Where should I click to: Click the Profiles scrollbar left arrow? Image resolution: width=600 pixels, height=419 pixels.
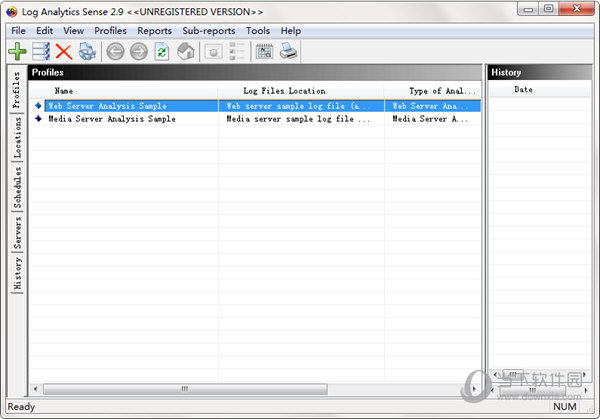point(36,389)
